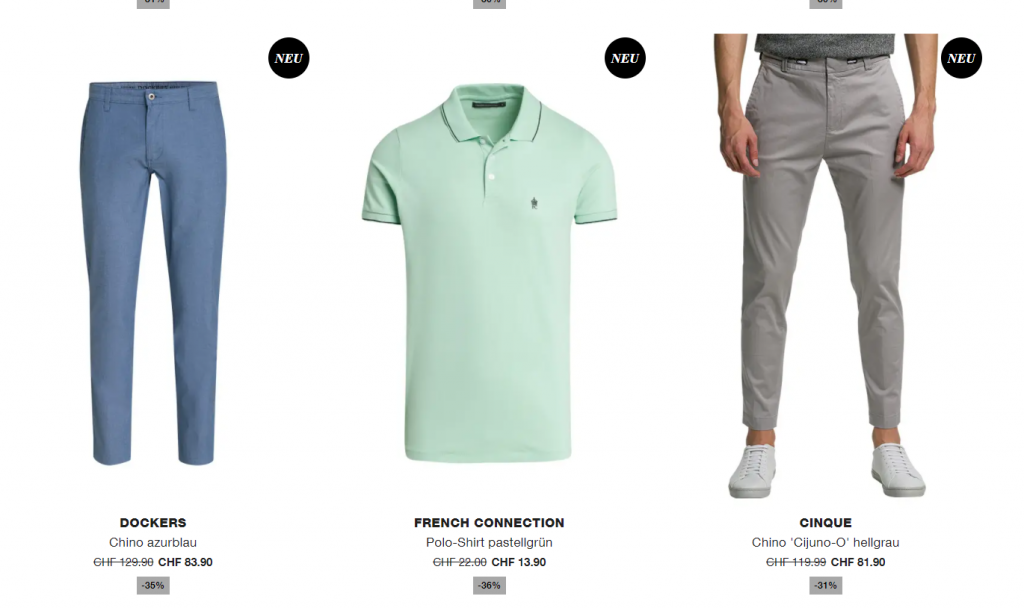The height and width of the screenshot is (608, 1024).
Task: Click the sale price CHF 81.90
Action: point(858,562)
